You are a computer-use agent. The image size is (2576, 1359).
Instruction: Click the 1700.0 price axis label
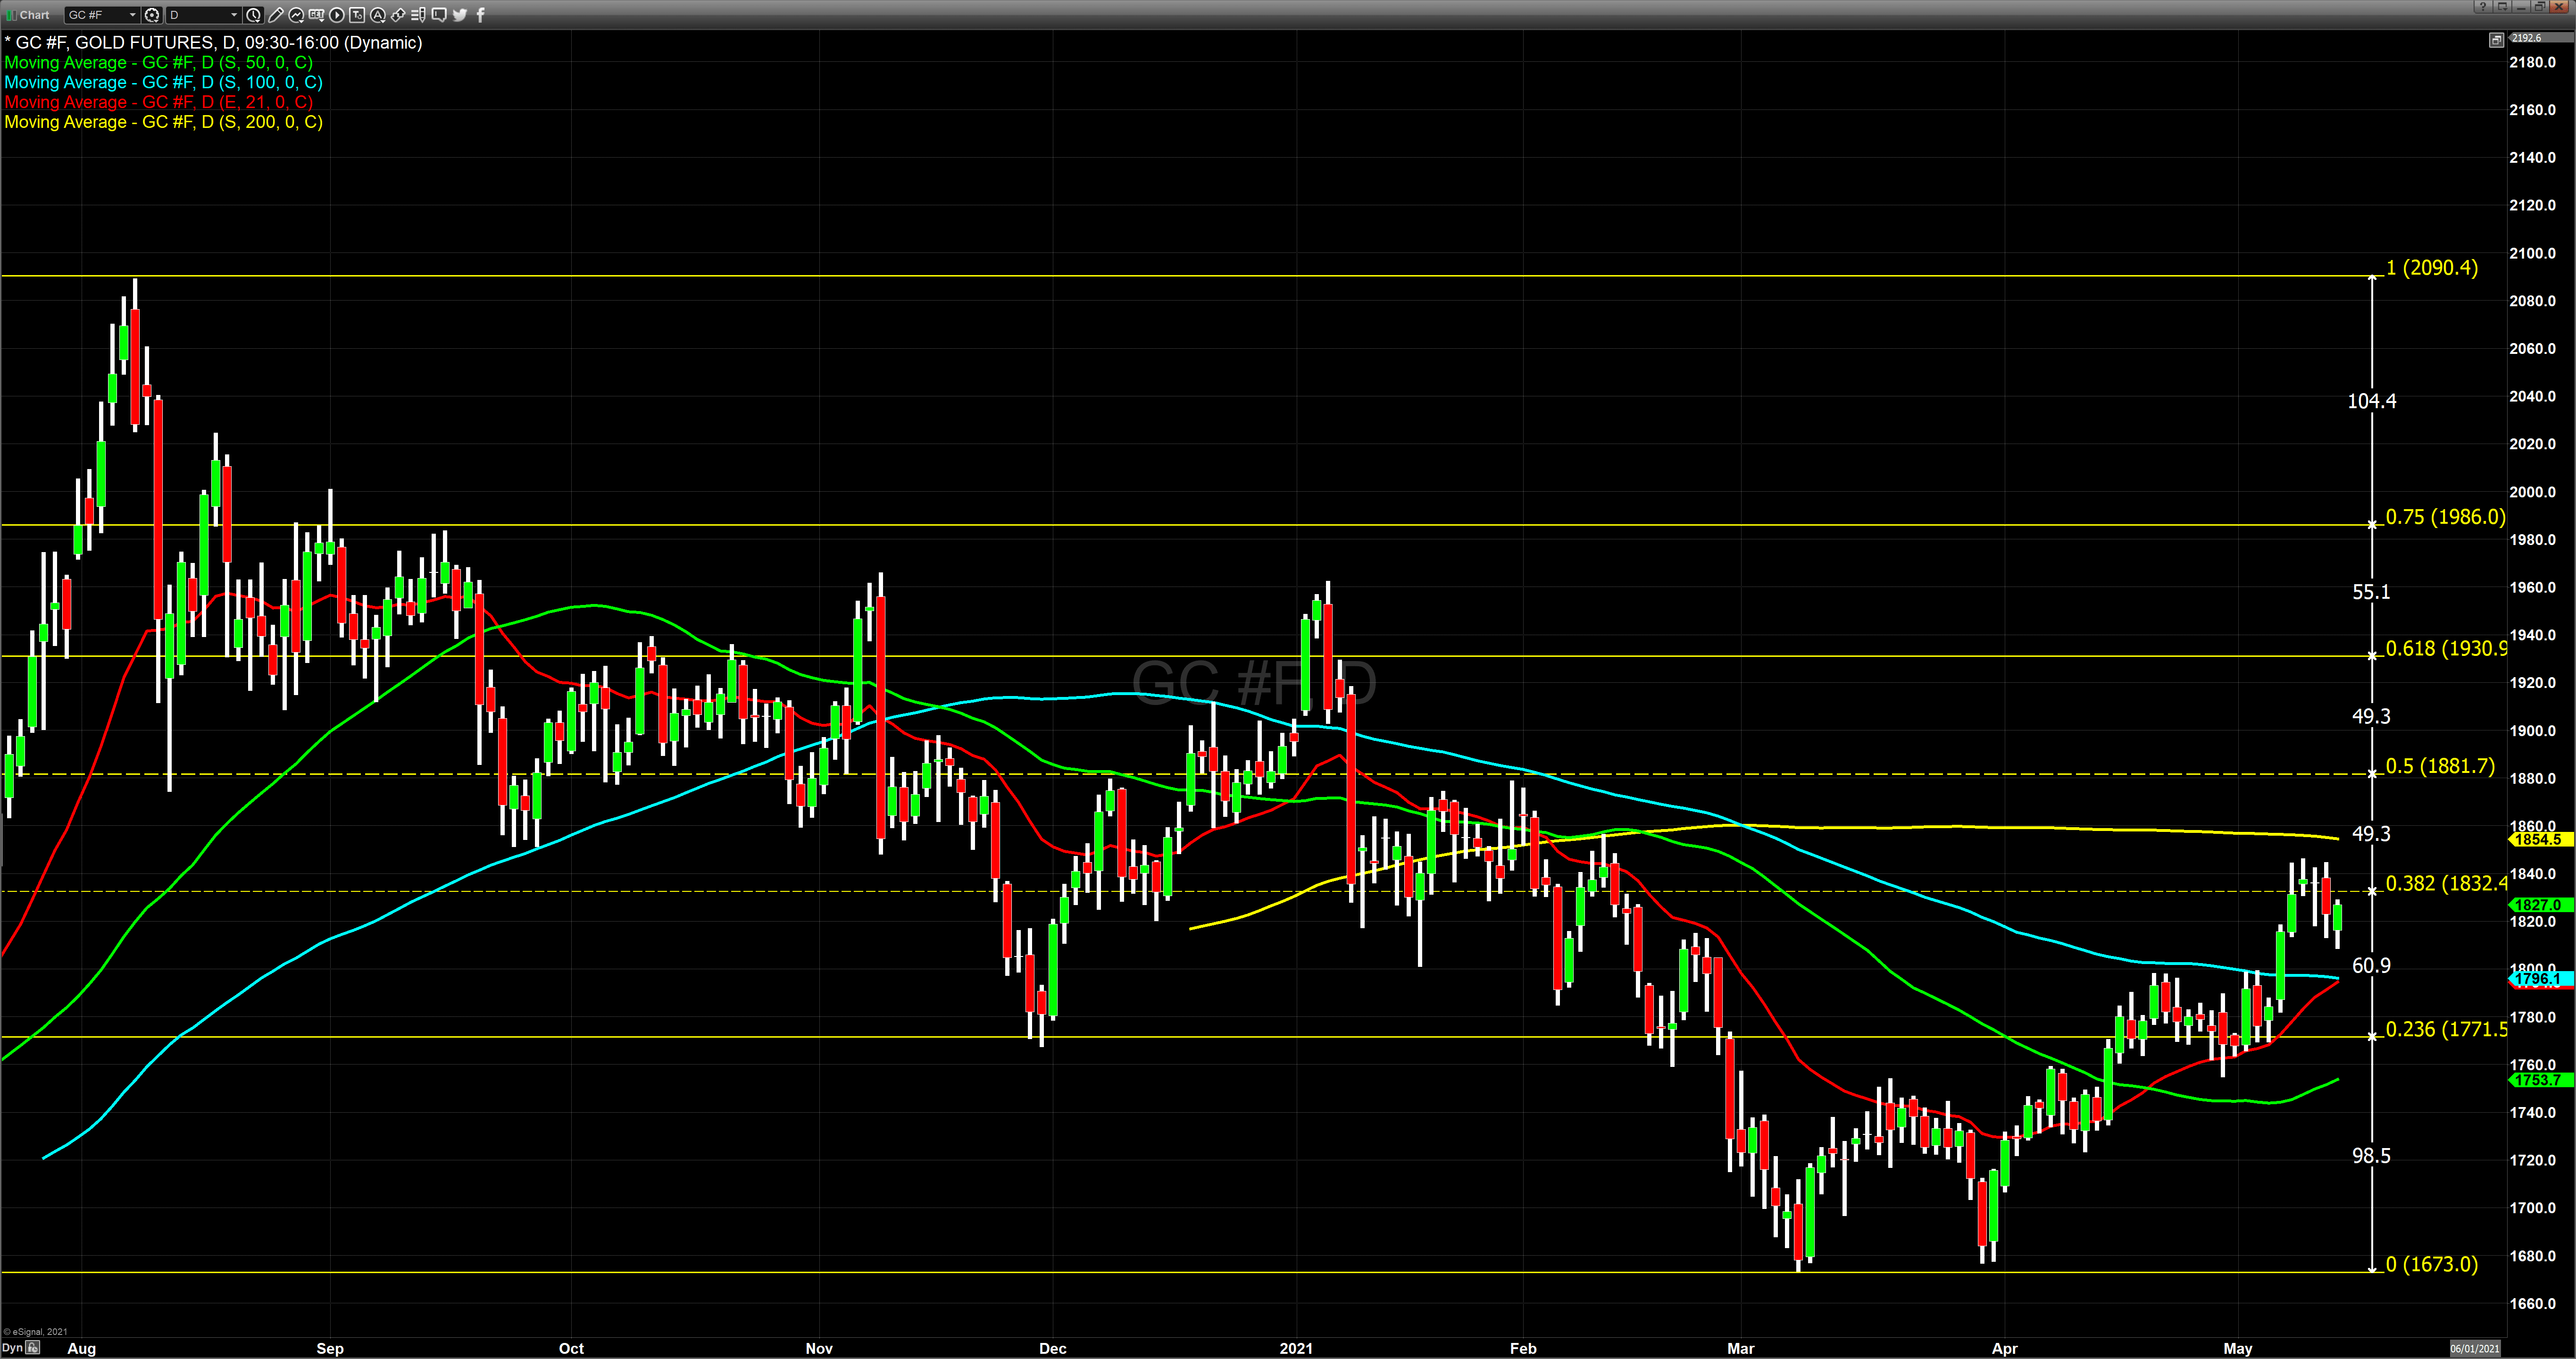point(2533,1208)
